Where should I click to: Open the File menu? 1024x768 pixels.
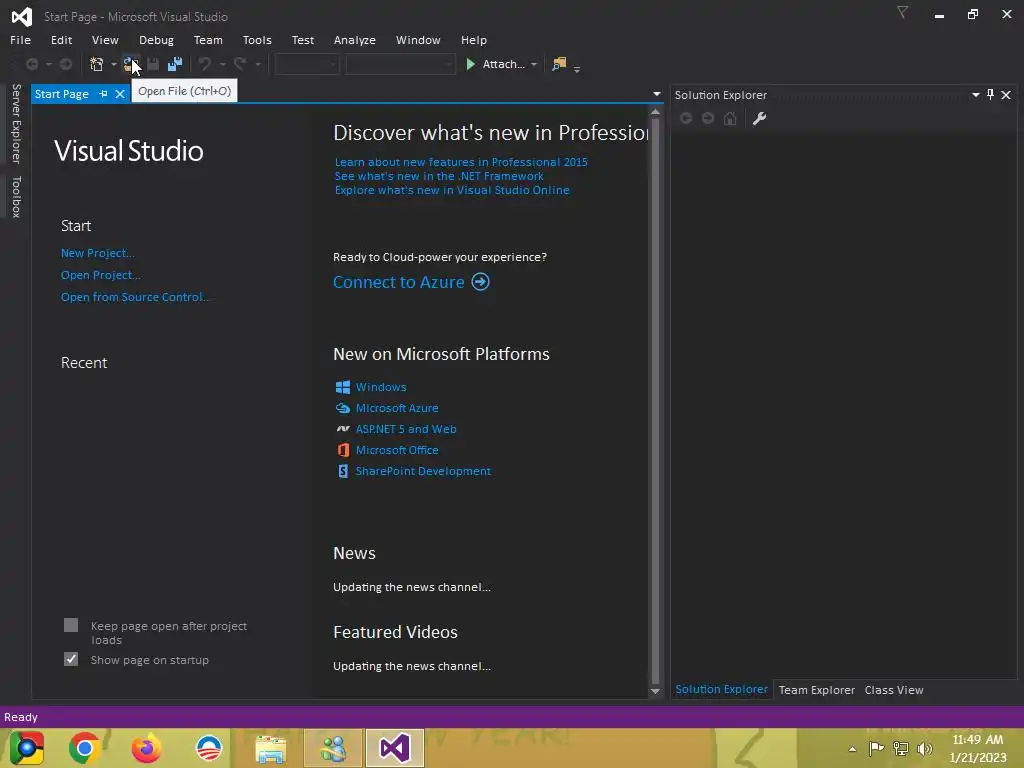[20, 40]
